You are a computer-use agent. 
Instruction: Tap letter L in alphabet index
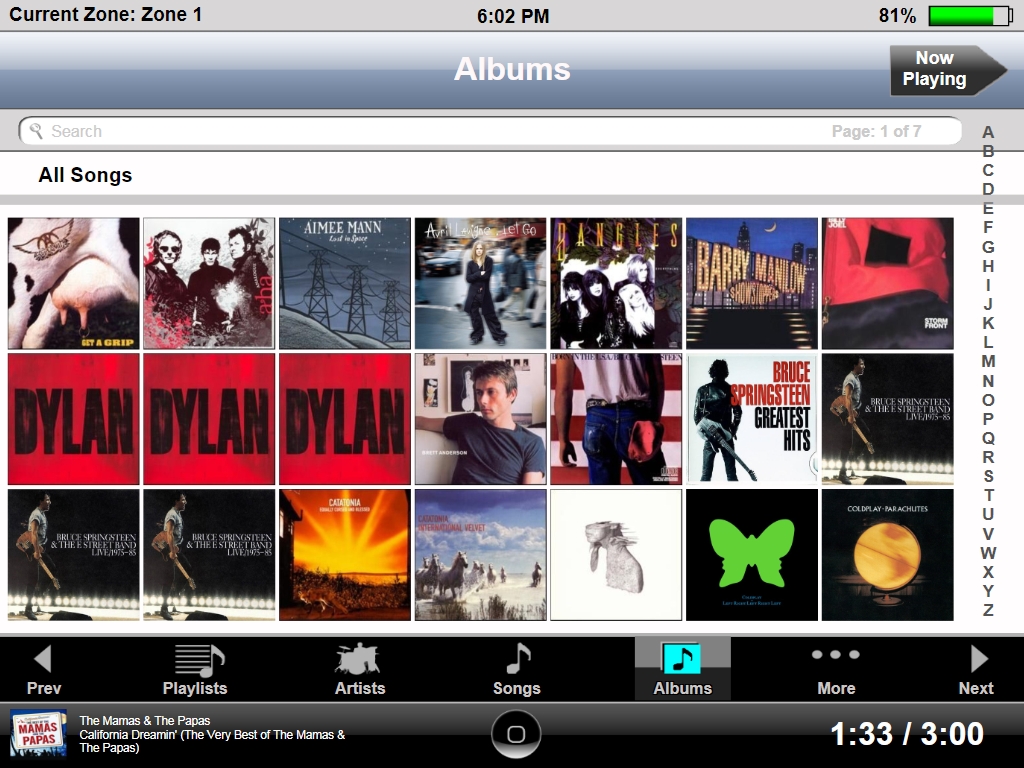(988, 342)
